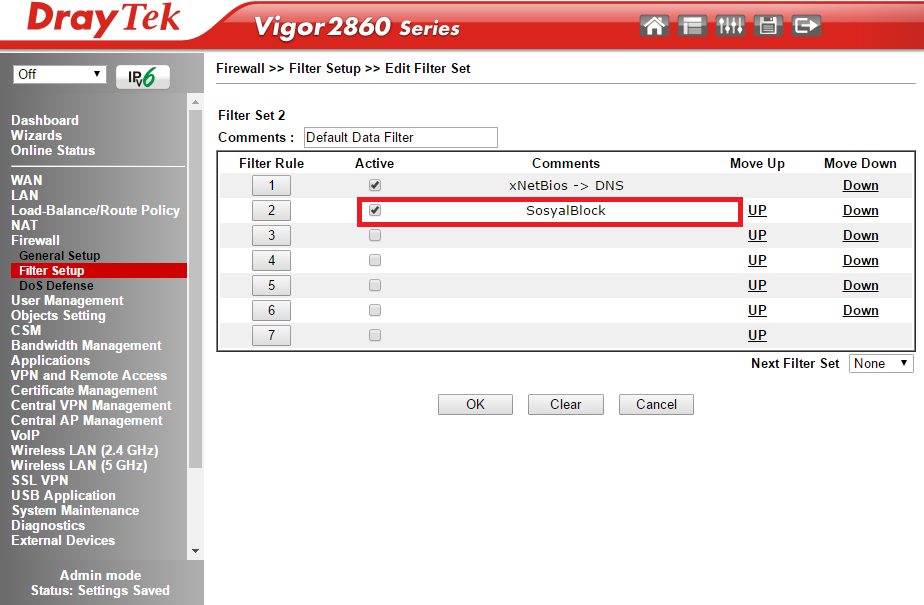
Task: Open the layout/dashboard view icon in header
Action: click(x=692, y=26)
